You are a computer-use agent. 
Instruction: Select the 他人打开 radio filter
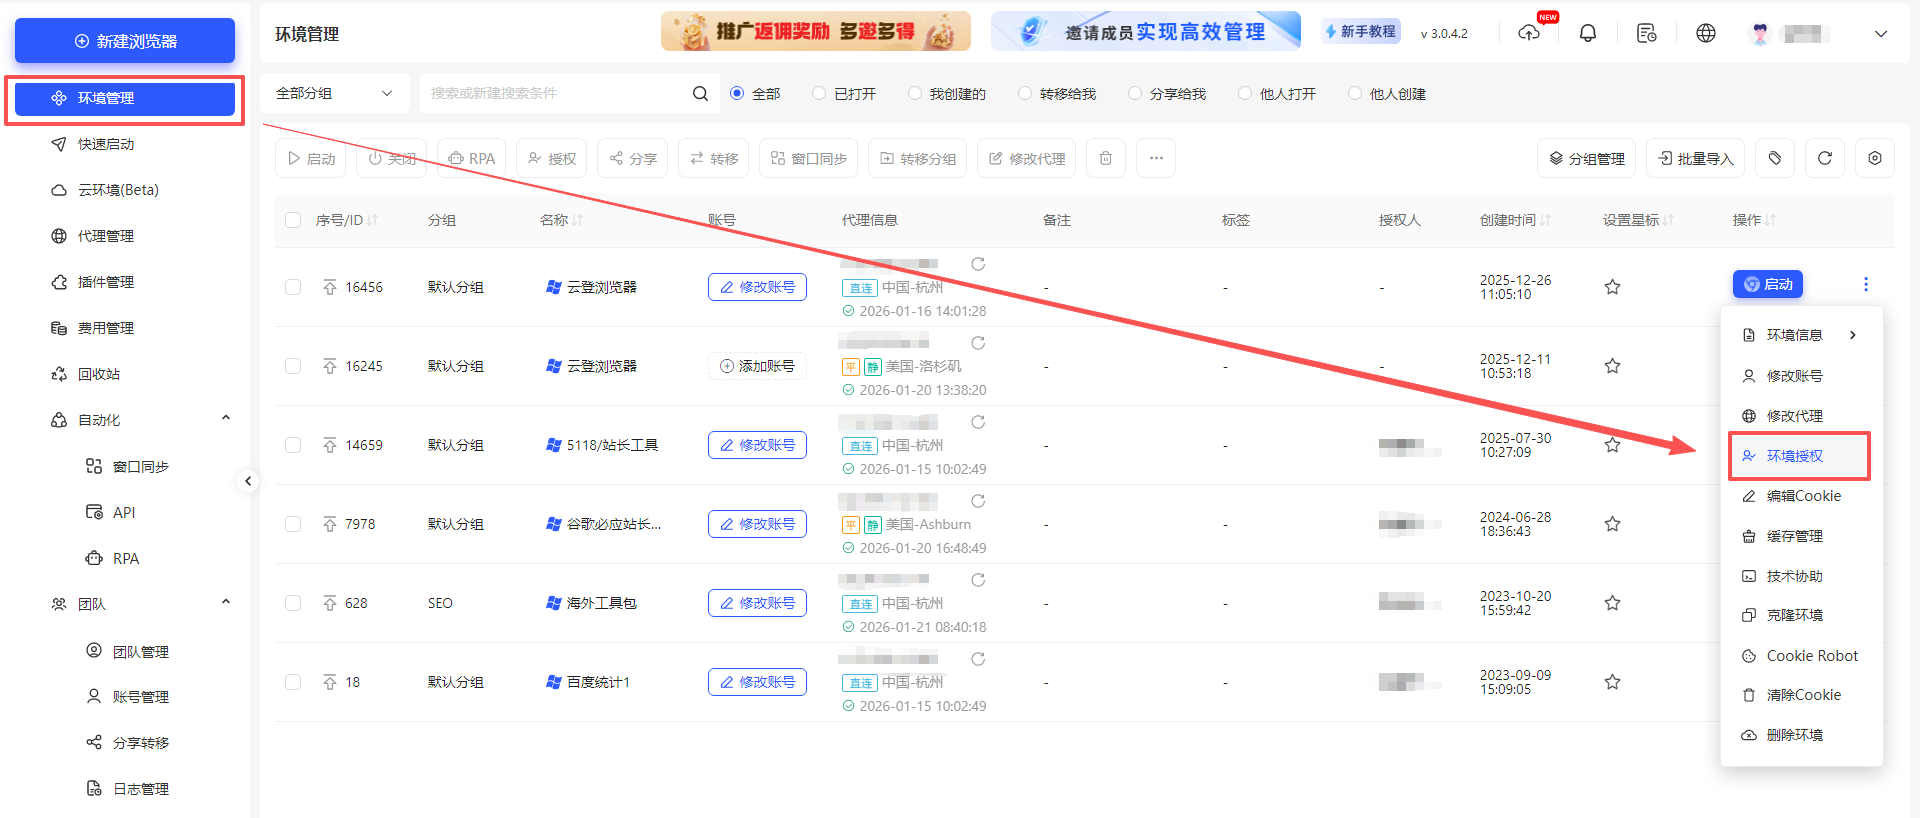1245,93
